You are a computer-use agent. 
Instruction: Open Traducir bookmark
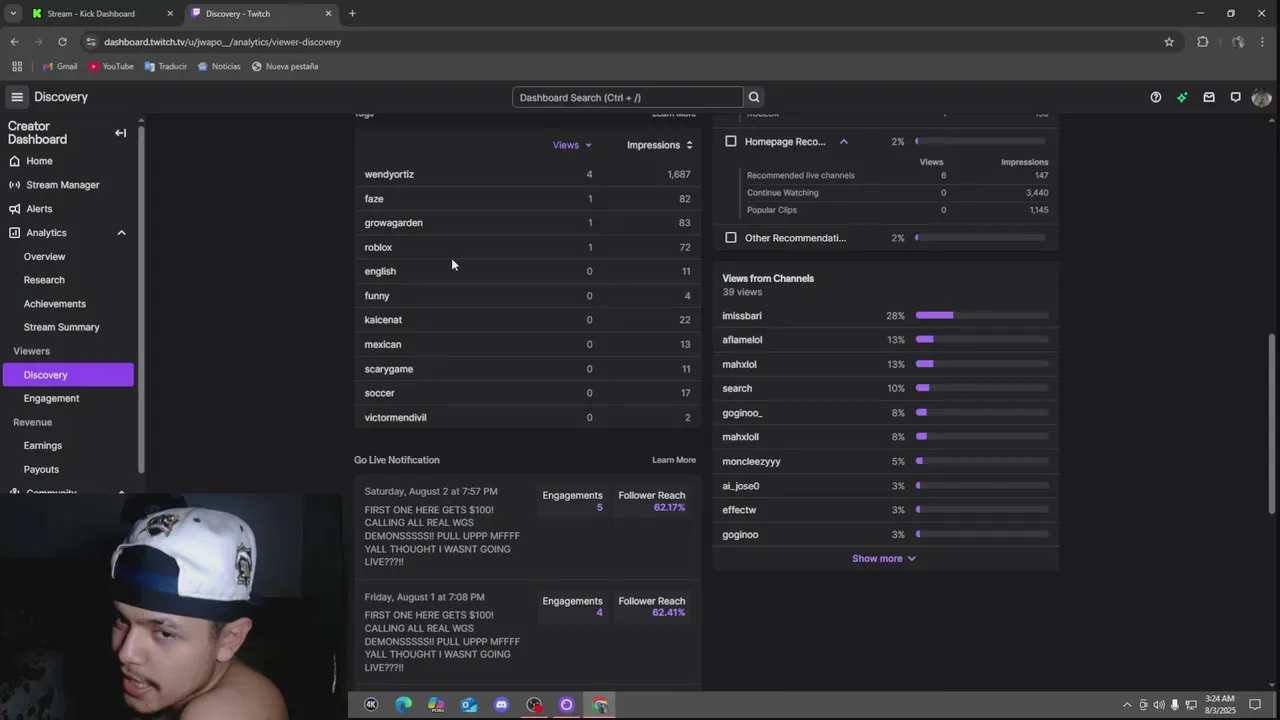[x=166, y=66]
